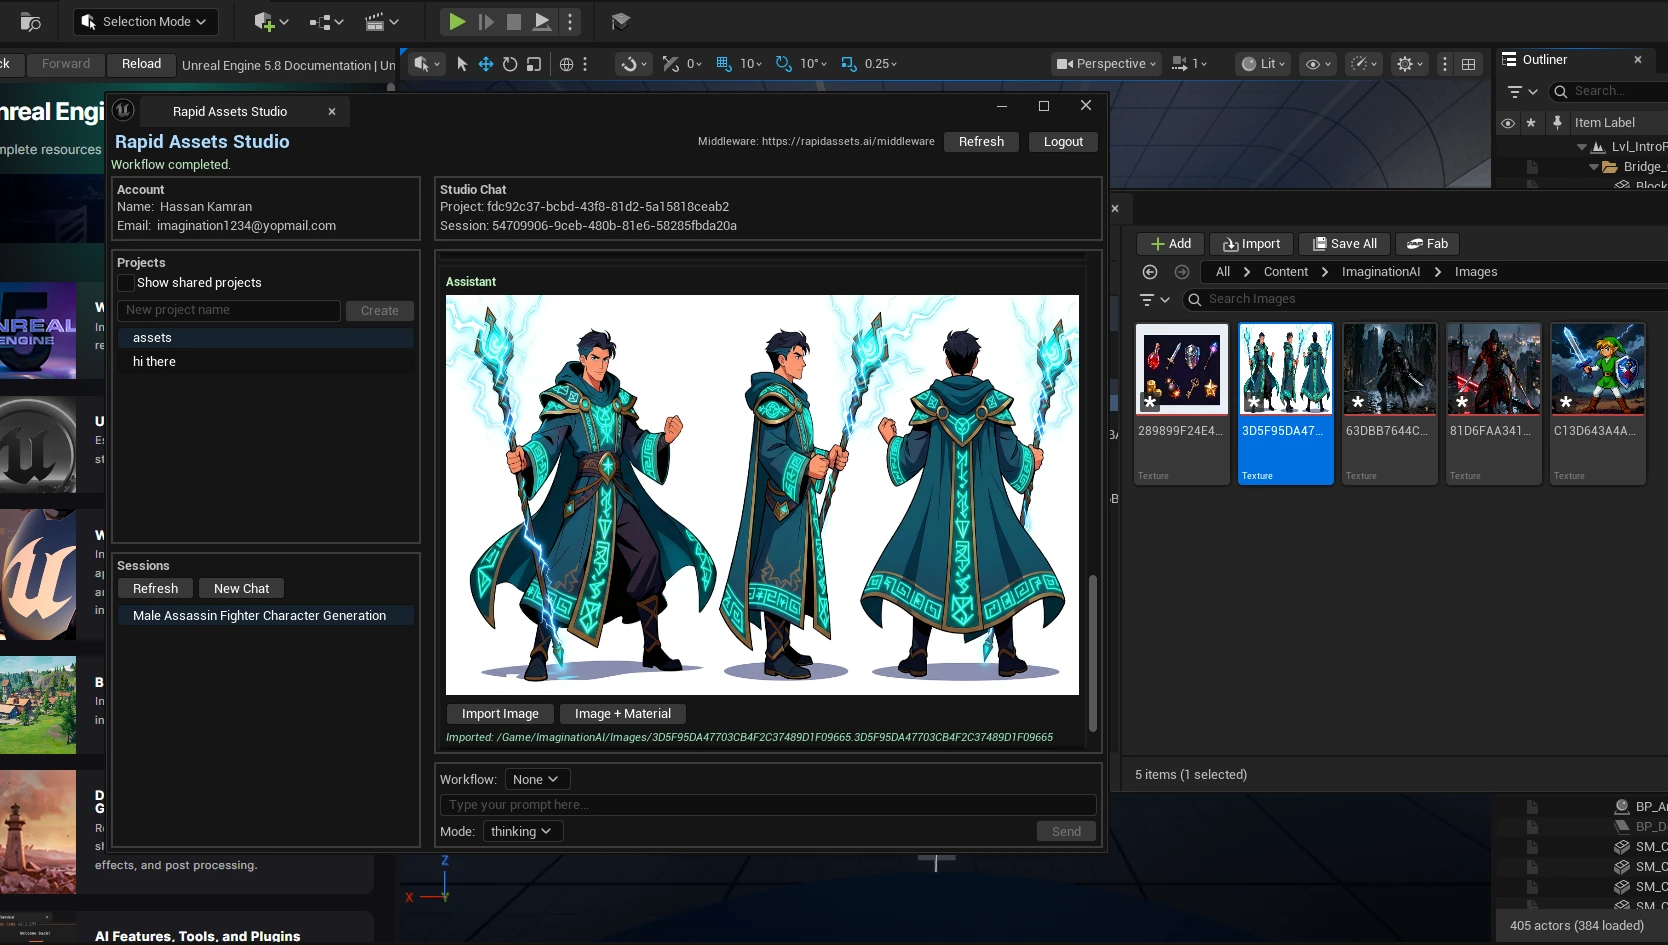Open the Selection Mode dropdown
Image resolution: width=1668 pixels, height=945 pixels.
tap(147, 21)
